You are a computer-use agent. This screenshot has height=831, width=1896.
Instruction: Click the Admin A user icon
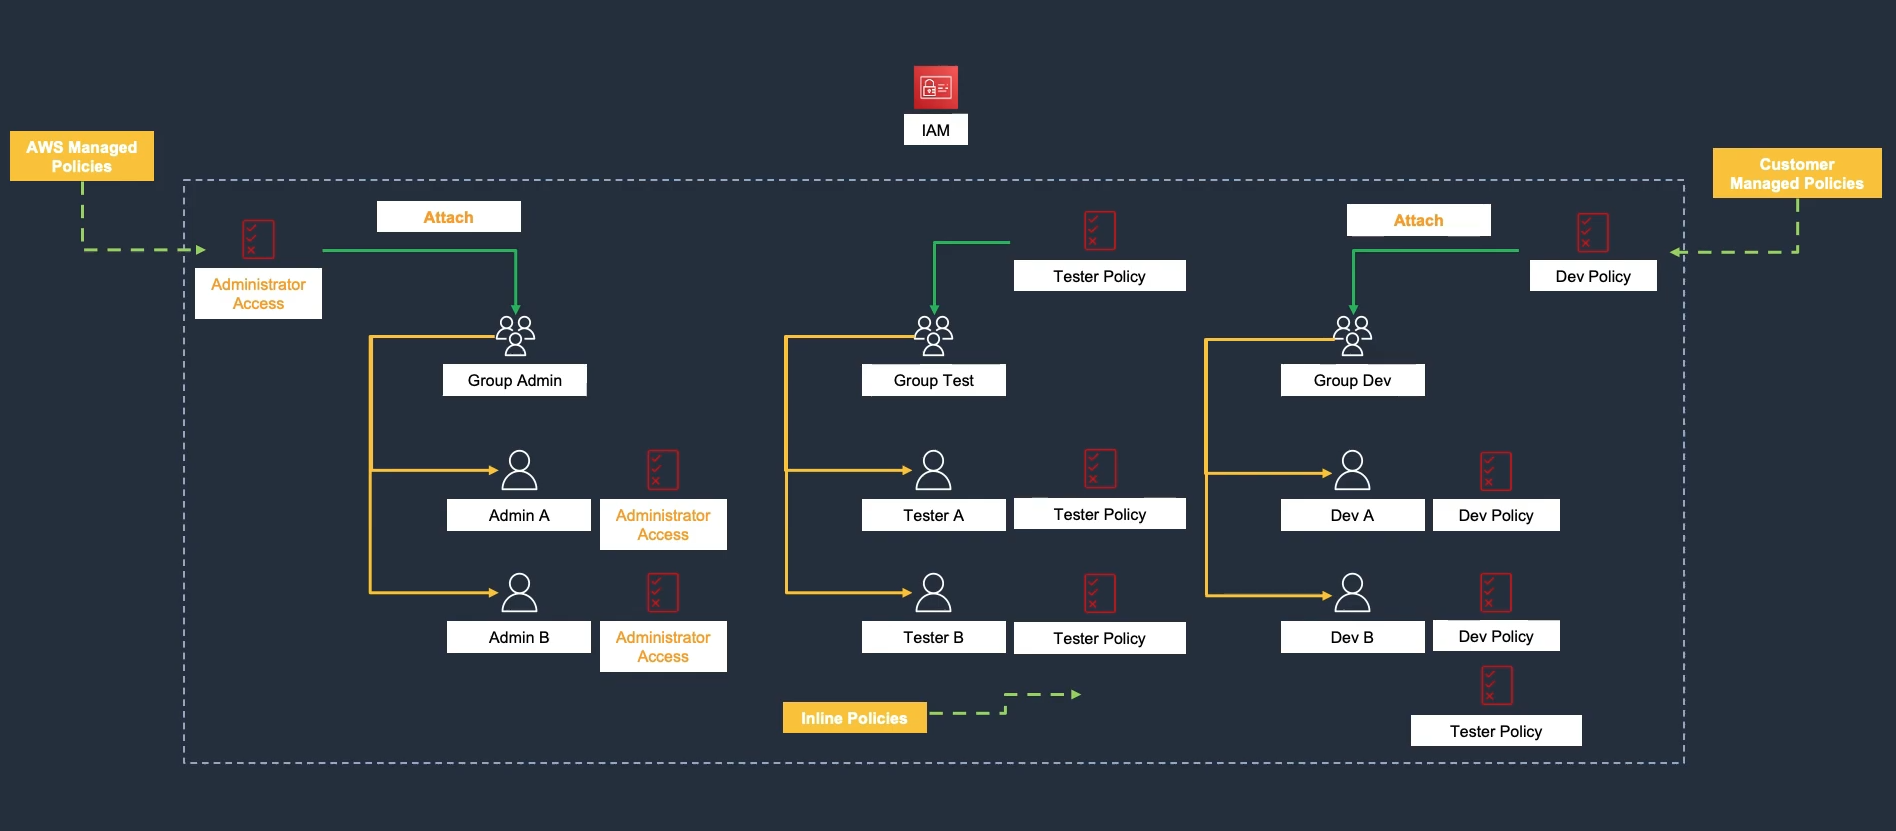(x=519, y=470)
